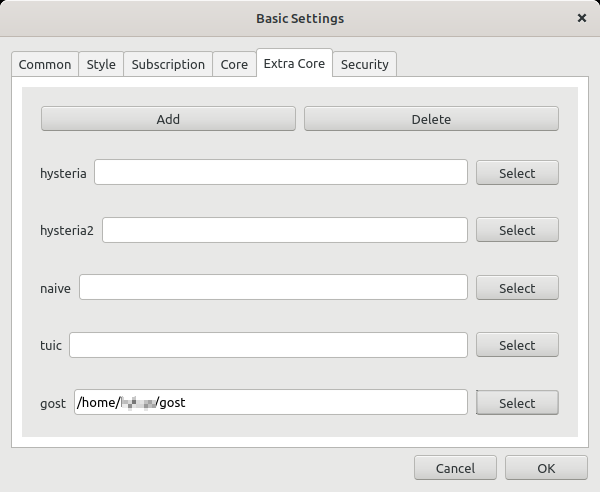The image size is (600, 492).
Task: Hit Select for the tuic core
Action: (x=517, y=345)
